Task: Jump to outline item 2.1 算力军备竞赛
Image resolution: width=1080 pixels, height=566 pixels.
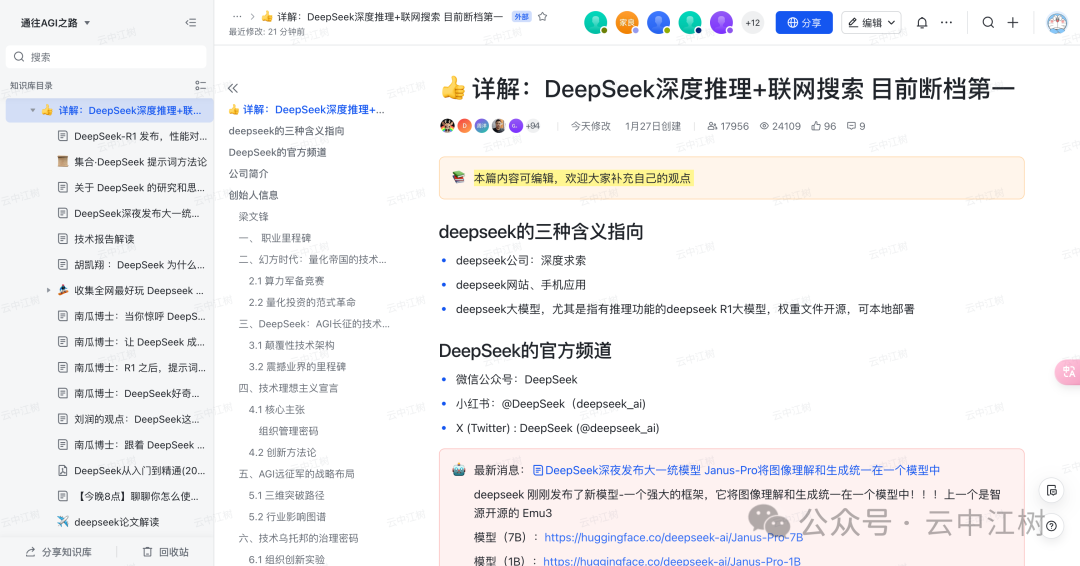Action: tap(287, 281)
